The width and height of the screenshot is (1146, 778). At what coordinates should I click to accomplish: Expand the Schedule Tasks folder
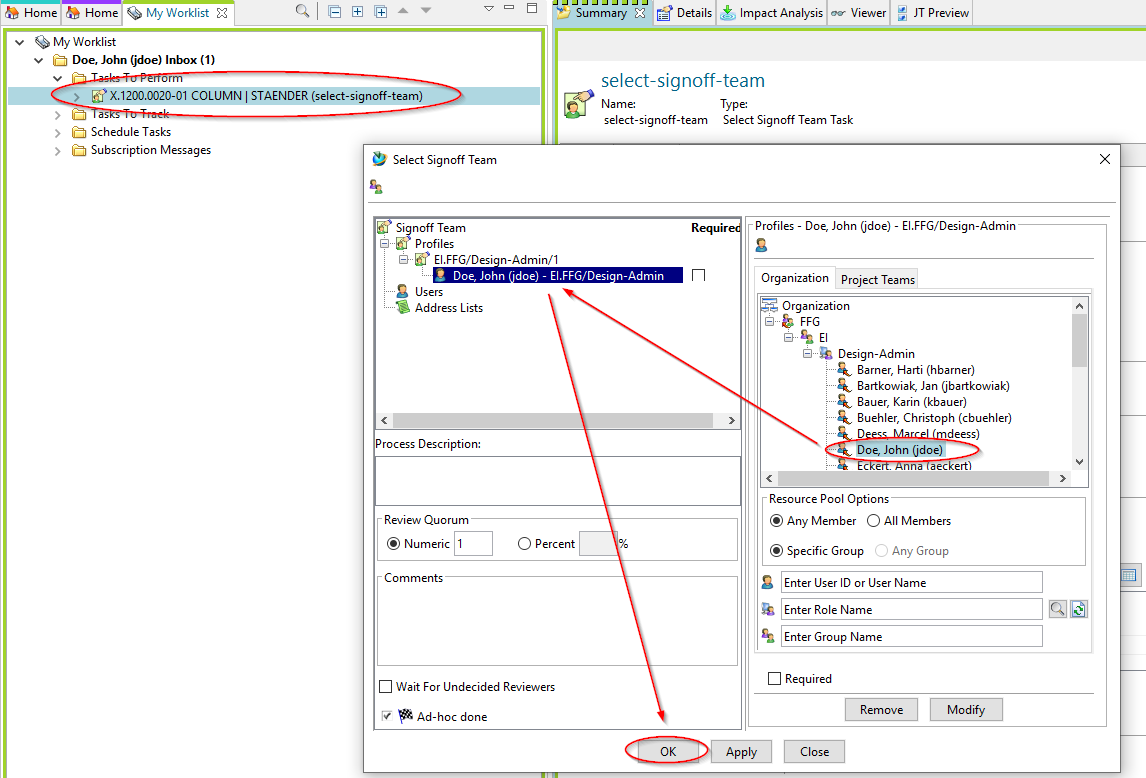coord(58,132)
